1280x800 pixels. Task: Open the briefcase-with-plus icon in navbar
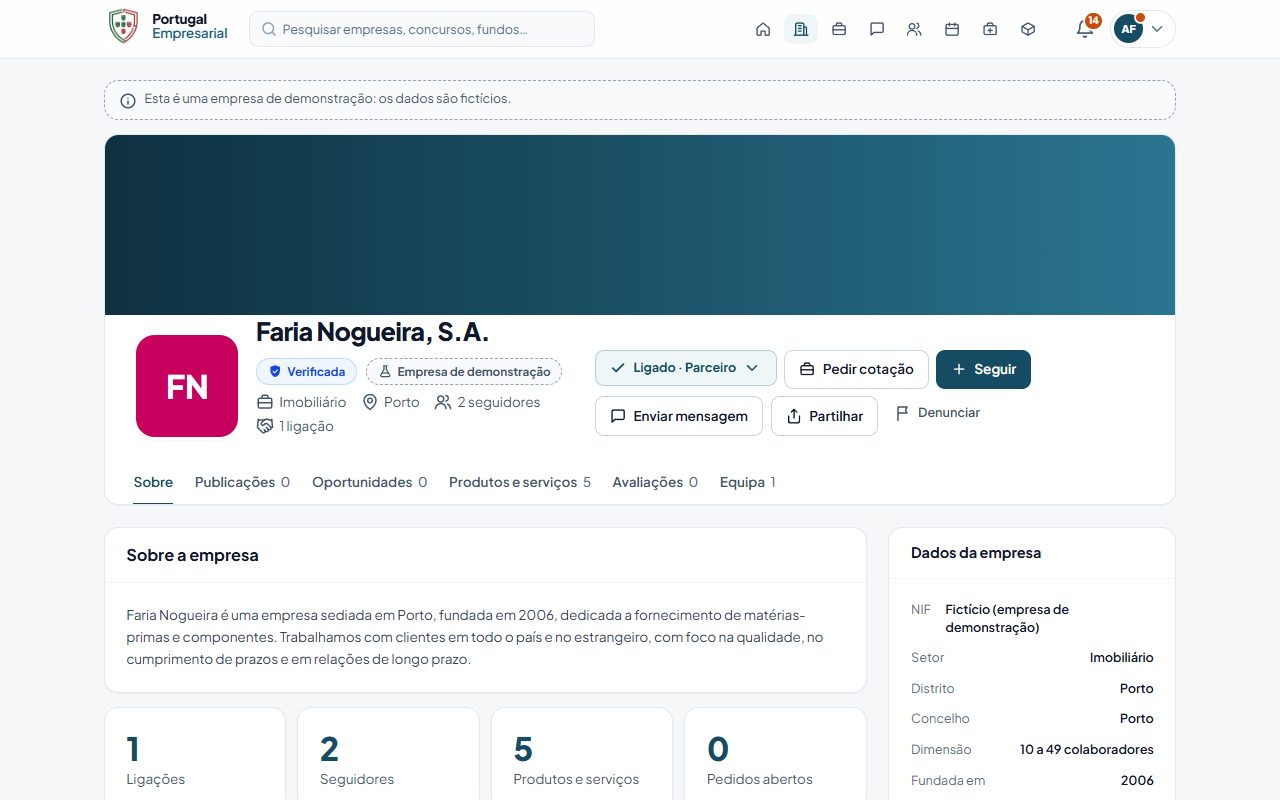(x=990, y=29)
